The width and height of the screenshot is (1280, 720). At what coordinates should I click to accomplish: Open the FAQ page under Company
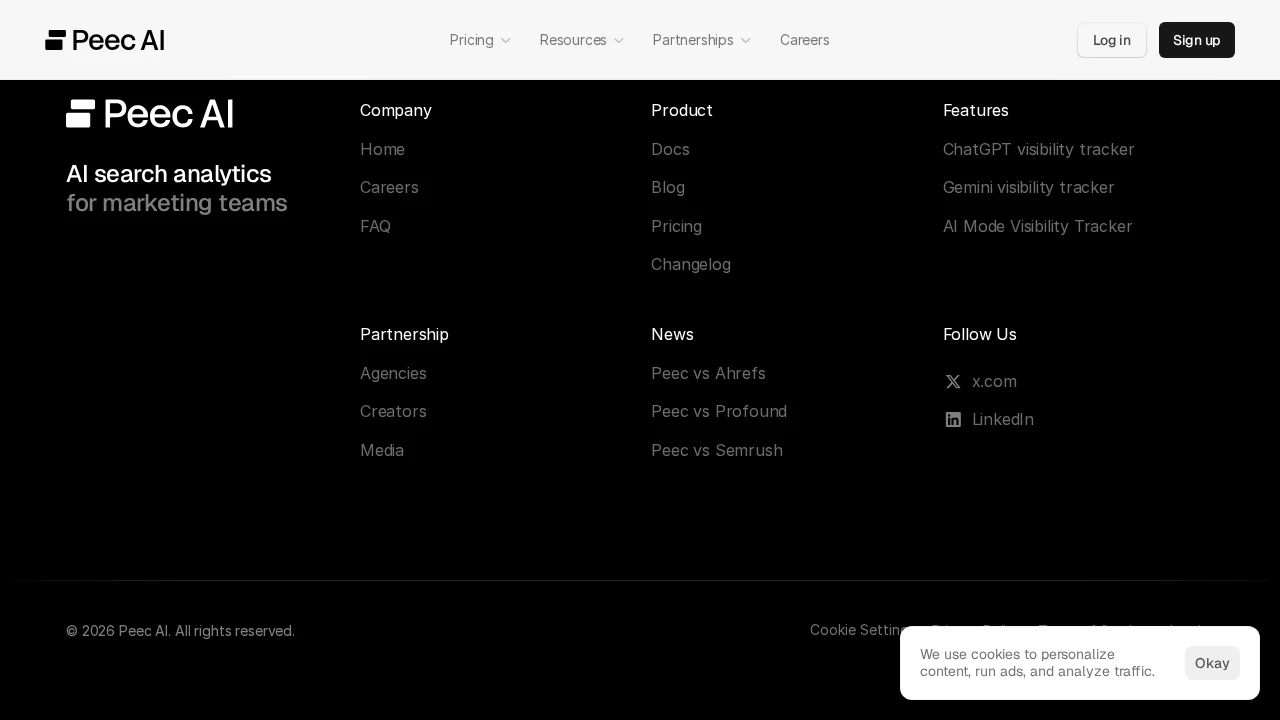coord(375,226)
